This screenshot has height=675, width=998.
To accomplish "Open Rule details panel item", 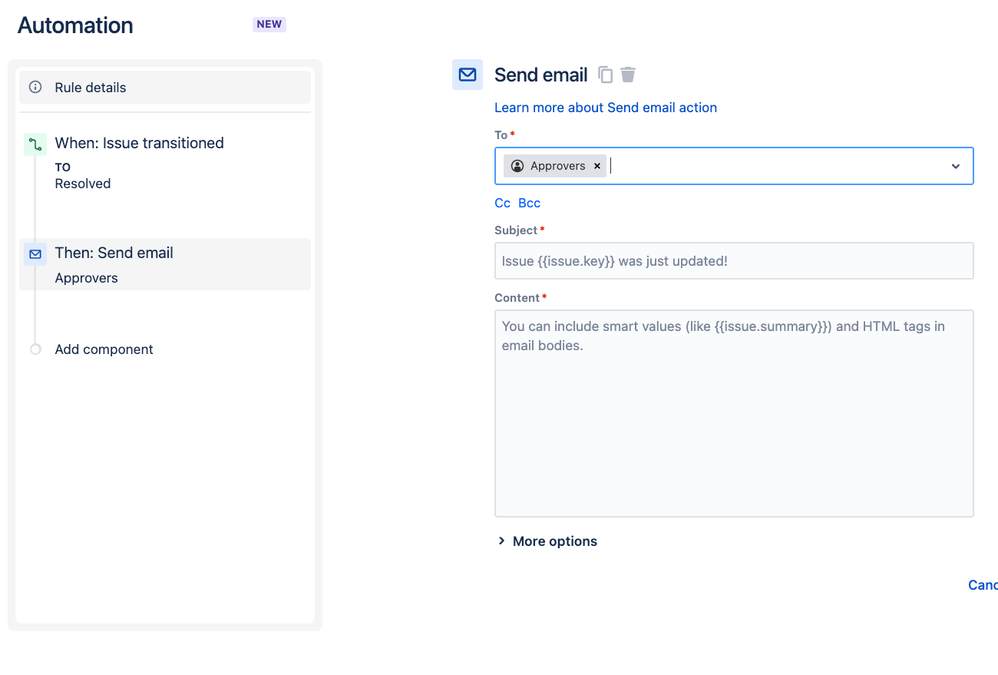I will (x=165, y=87).
